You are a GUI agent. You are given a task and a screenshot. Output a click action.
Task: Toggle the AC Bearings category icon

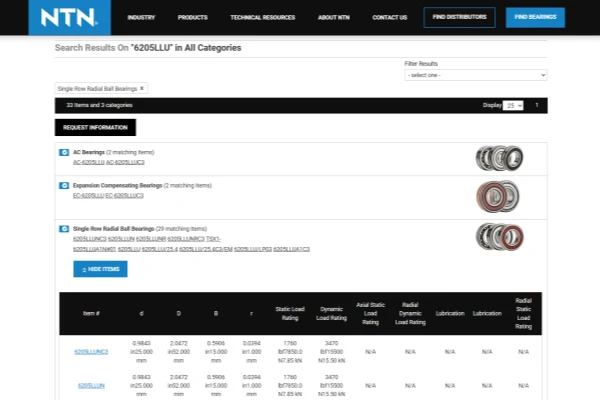click(x=64, y=152)
